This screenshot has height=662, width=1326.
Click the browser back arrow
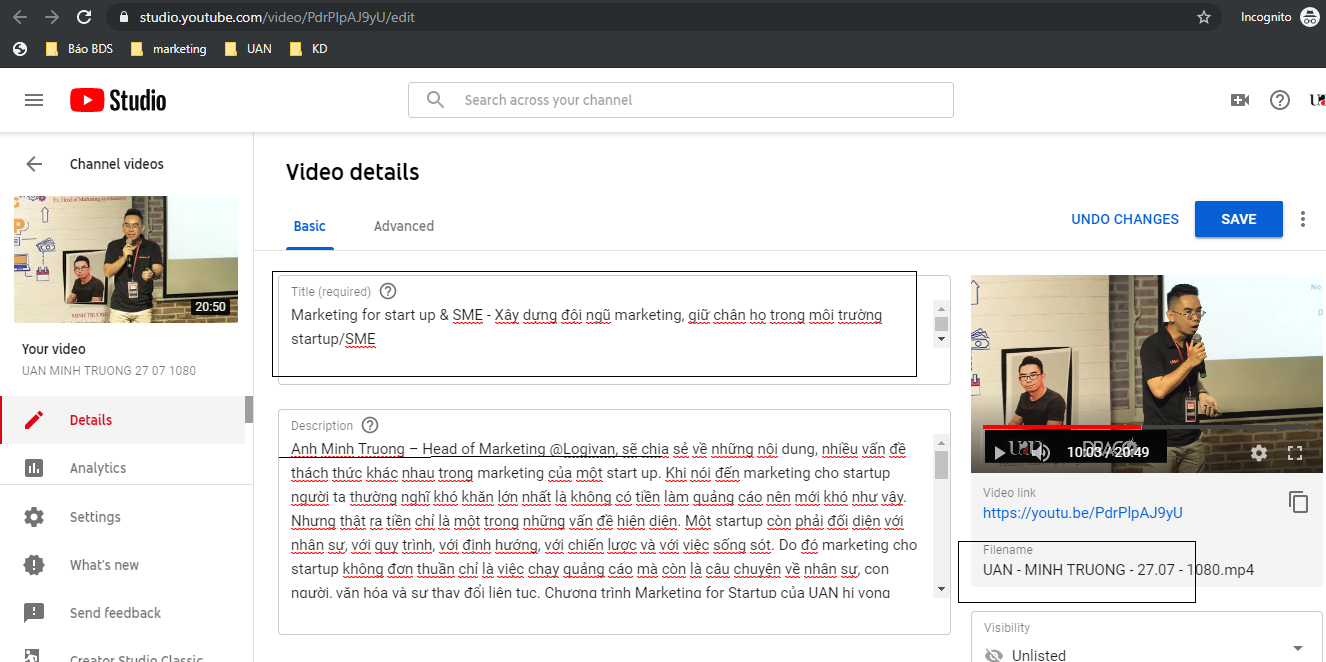point(20,17)
